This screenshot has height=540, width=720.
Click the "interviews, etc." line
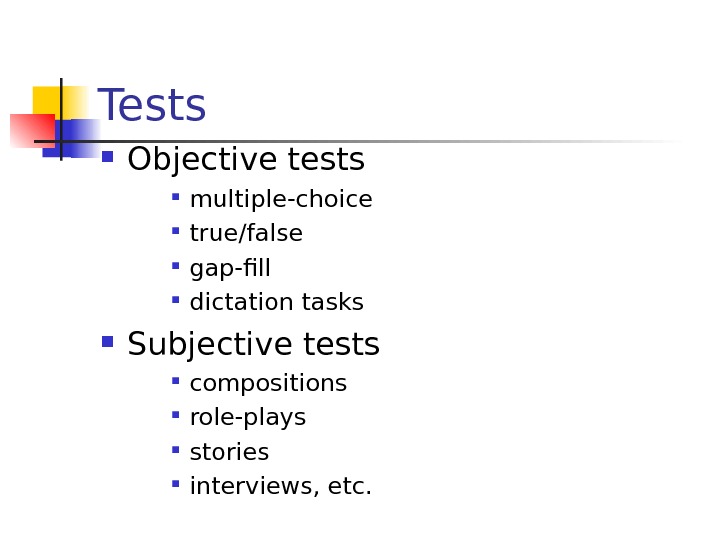[x=281, y=487]
